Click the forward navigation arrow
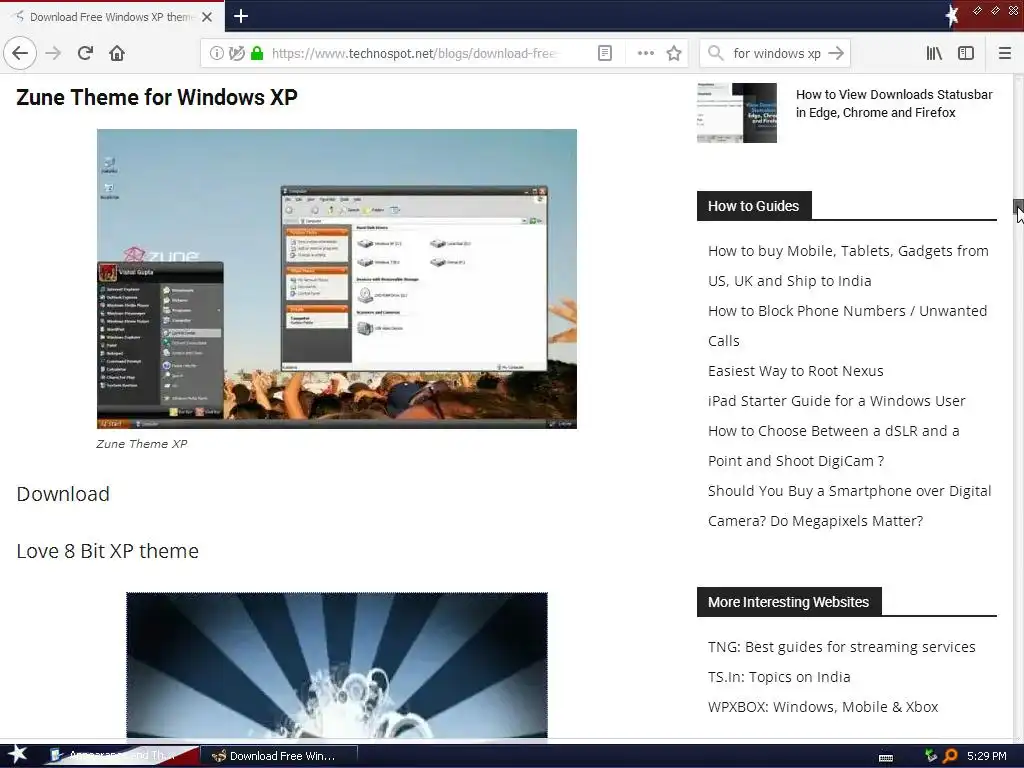 [x=54, y=53]
